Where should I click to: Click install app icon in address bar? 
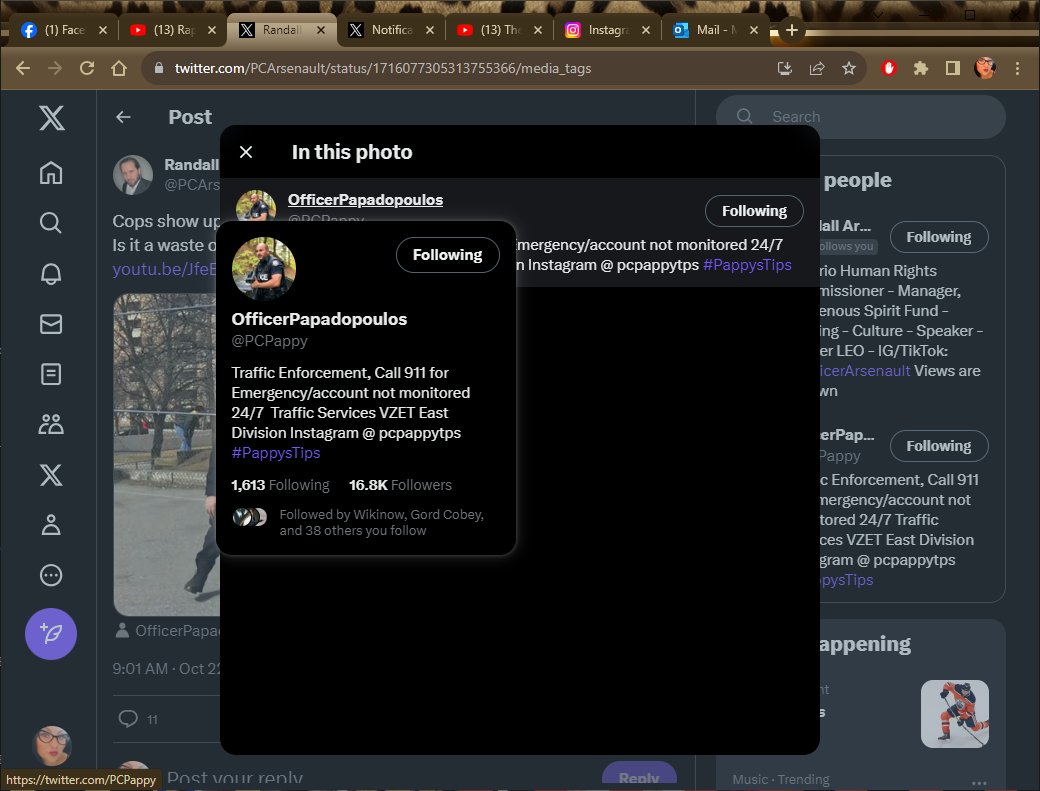pyautogui.click(x=785, y=68)
